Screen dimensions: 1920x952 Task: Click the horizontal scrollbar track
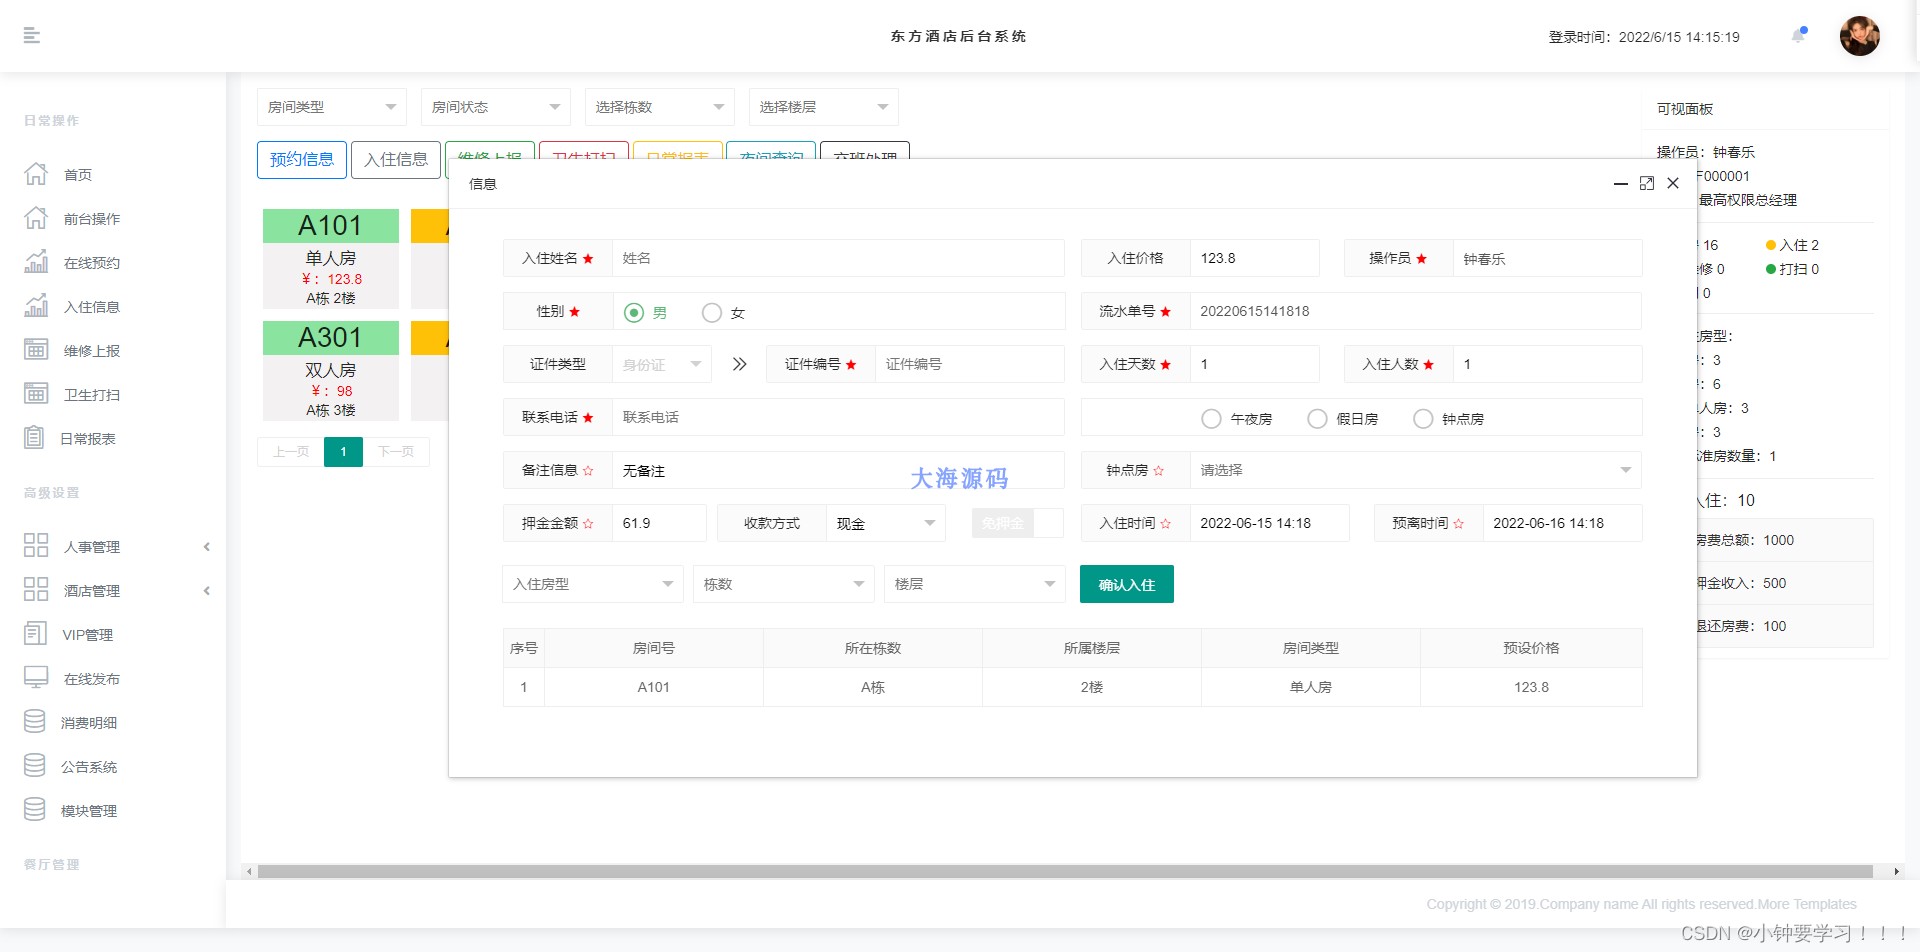pyautogui.click(x=1065, y=871)
